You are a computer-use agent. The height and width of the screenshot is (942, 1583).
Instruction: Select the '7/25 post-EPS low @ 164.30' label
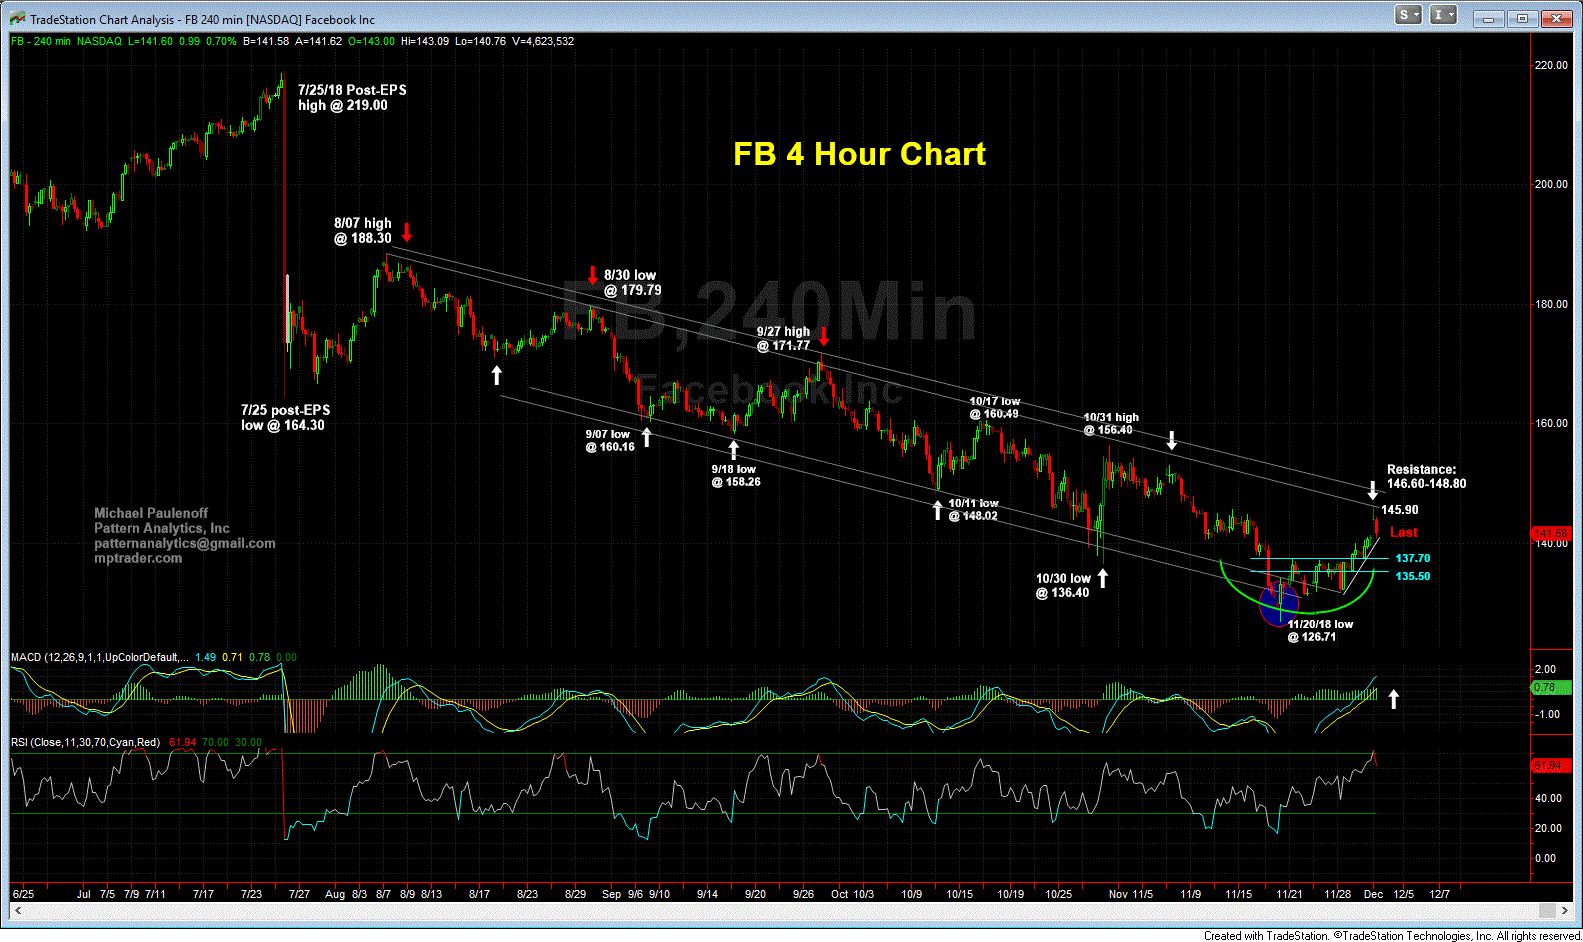pyautogui.click(x=285, y=417)
